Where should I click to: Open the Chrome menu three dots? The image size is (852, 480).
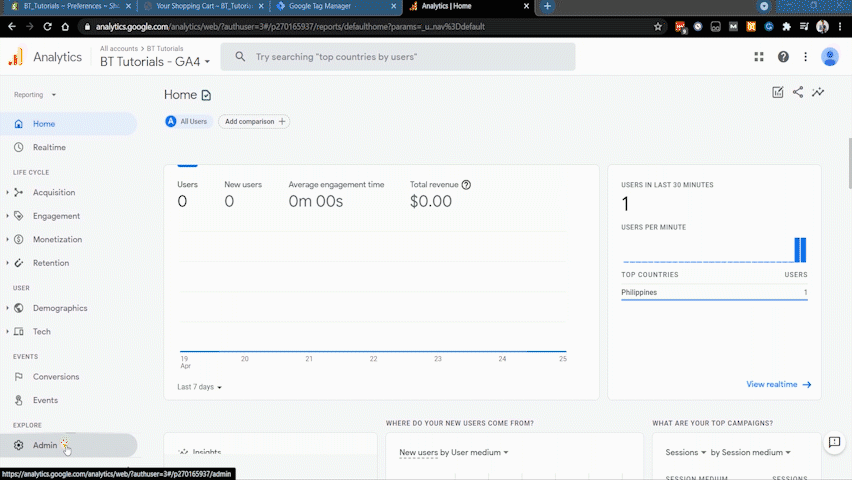(840, 27)
